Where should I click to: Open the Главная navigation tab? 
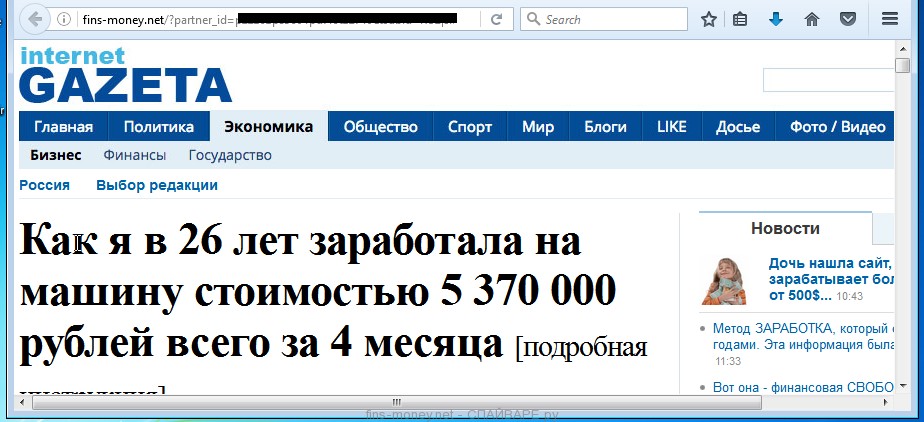pyautogui.click(x=64, y=126)
